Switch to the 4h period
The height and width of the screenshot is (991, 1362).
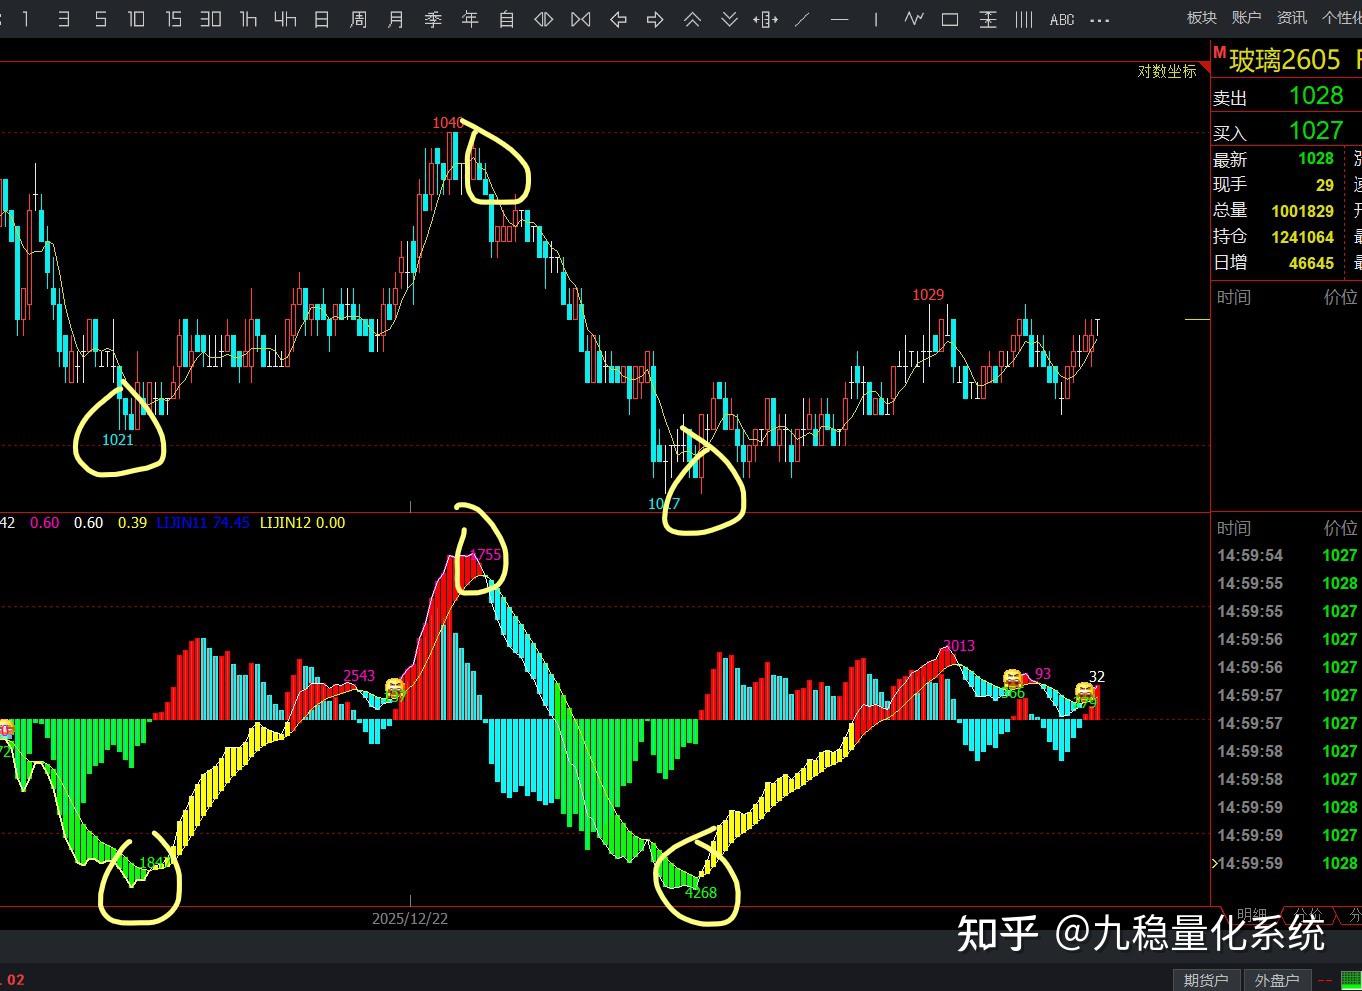pyautogui.click(x=285, y=19)
